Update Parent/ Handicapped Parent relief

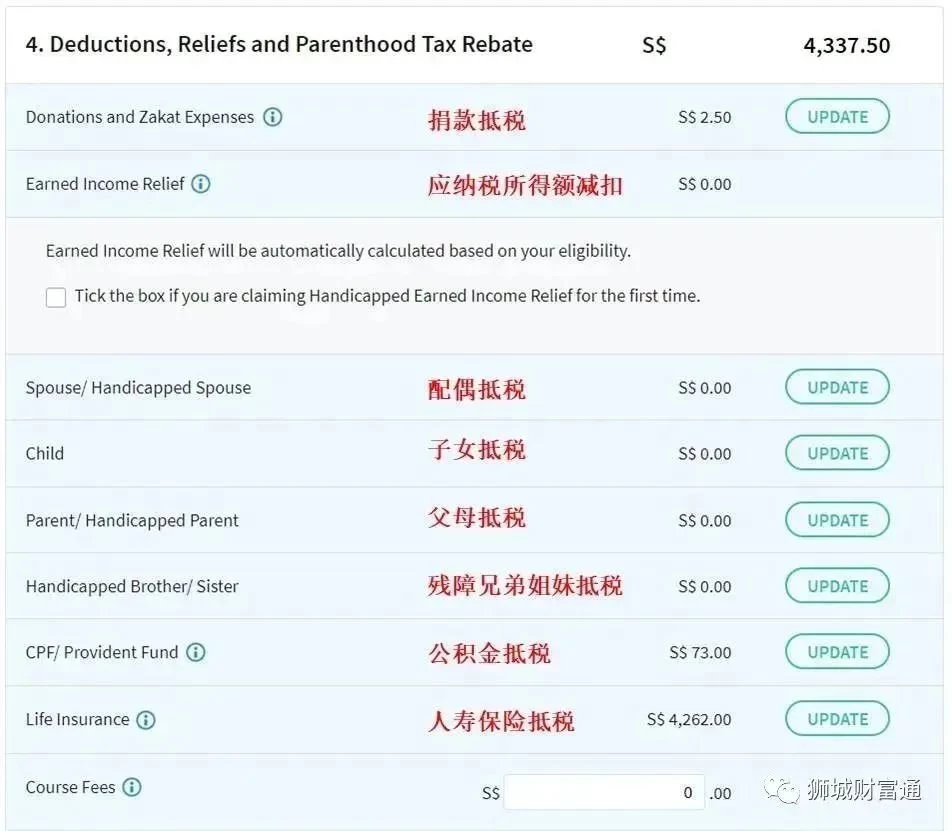click(x=837, y=520)
